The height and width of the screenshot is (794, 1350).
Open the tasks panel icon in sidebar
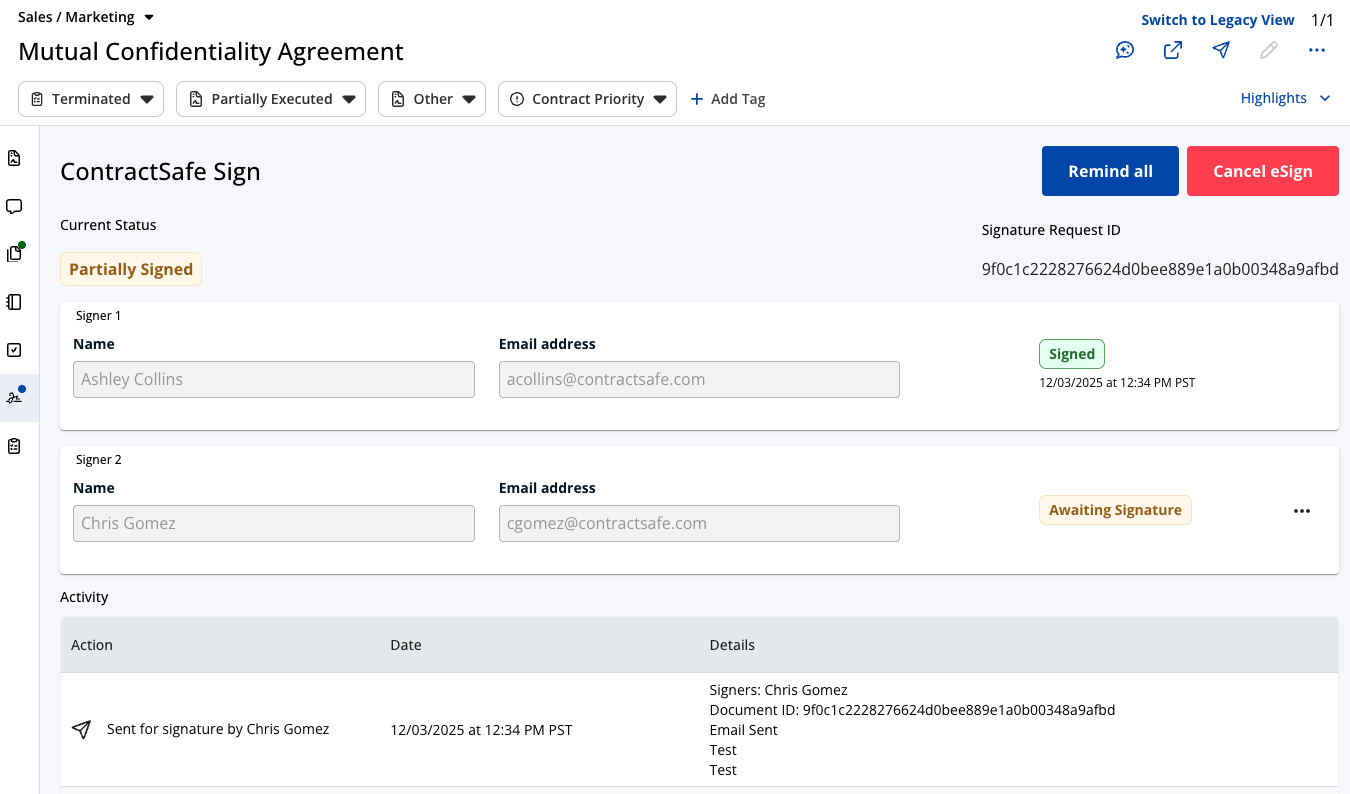(14, 349)
